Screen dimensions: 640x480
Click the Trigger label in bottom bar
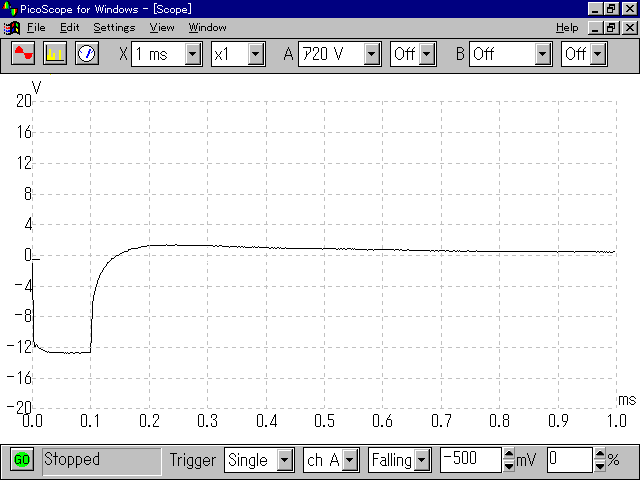coord(193,460)
